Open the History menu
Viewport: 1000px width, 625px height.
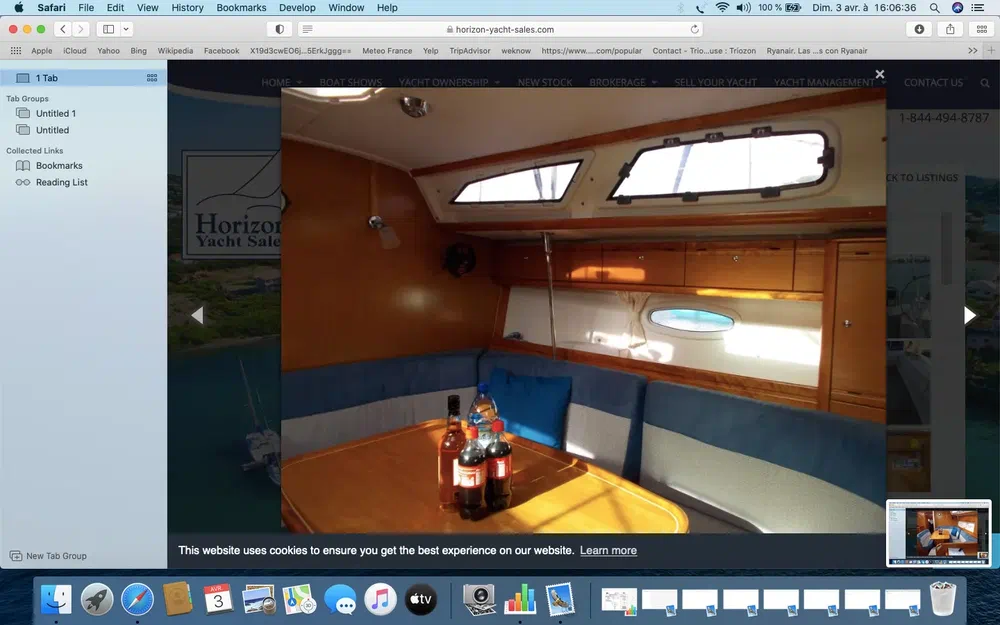coord(187,7)
